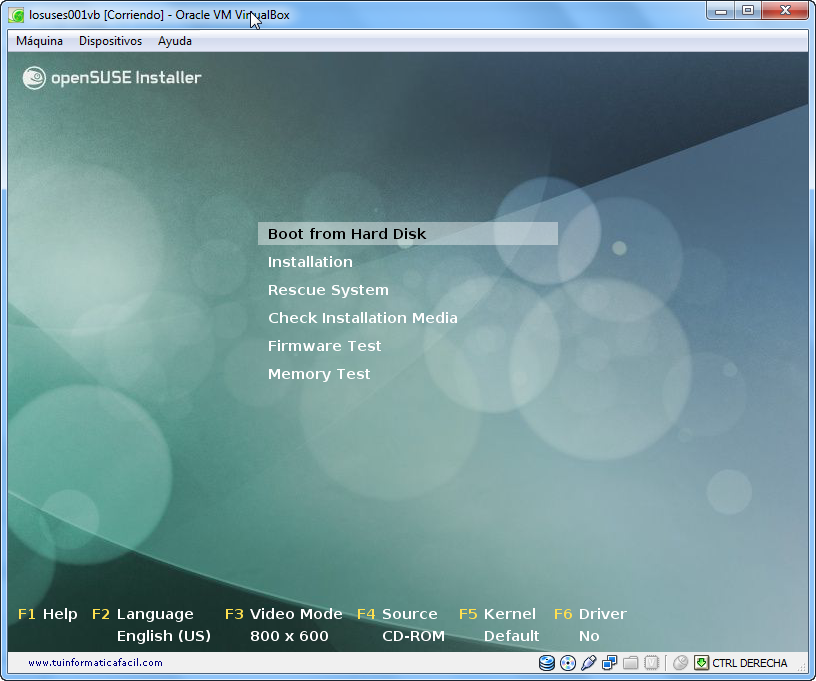The width and height of the screenshot is (816, 681).
Task: Click the CTRL DERECHA host key label
Action: pos(749,663)
